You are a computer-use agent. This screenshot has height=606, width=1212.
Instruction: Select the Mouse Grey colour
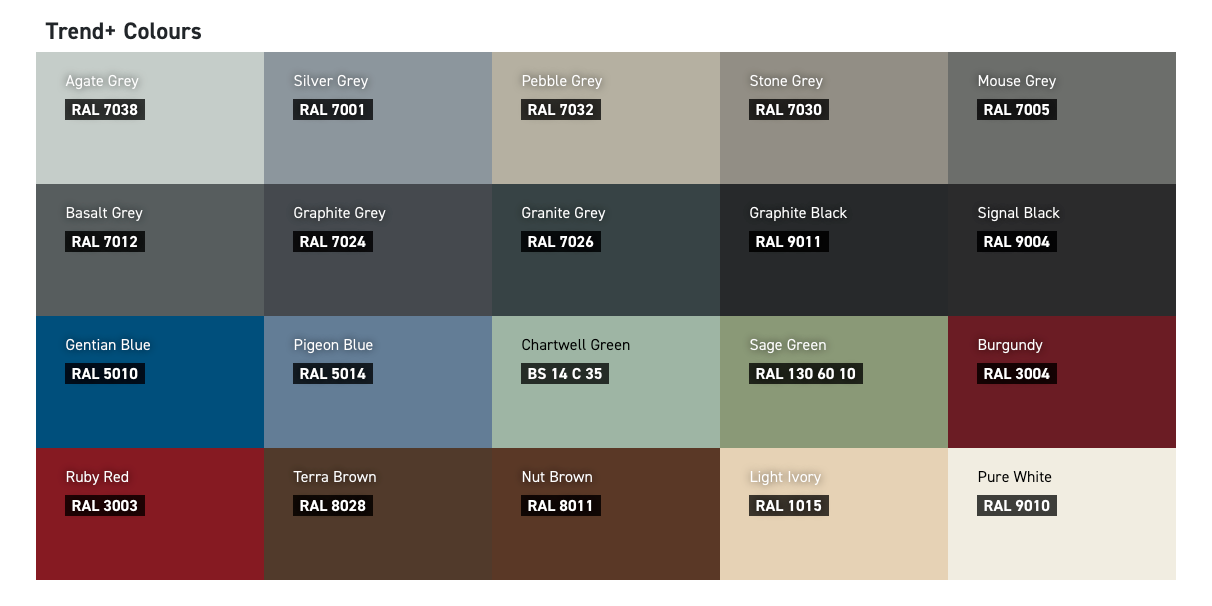[x=1062, y=118]
